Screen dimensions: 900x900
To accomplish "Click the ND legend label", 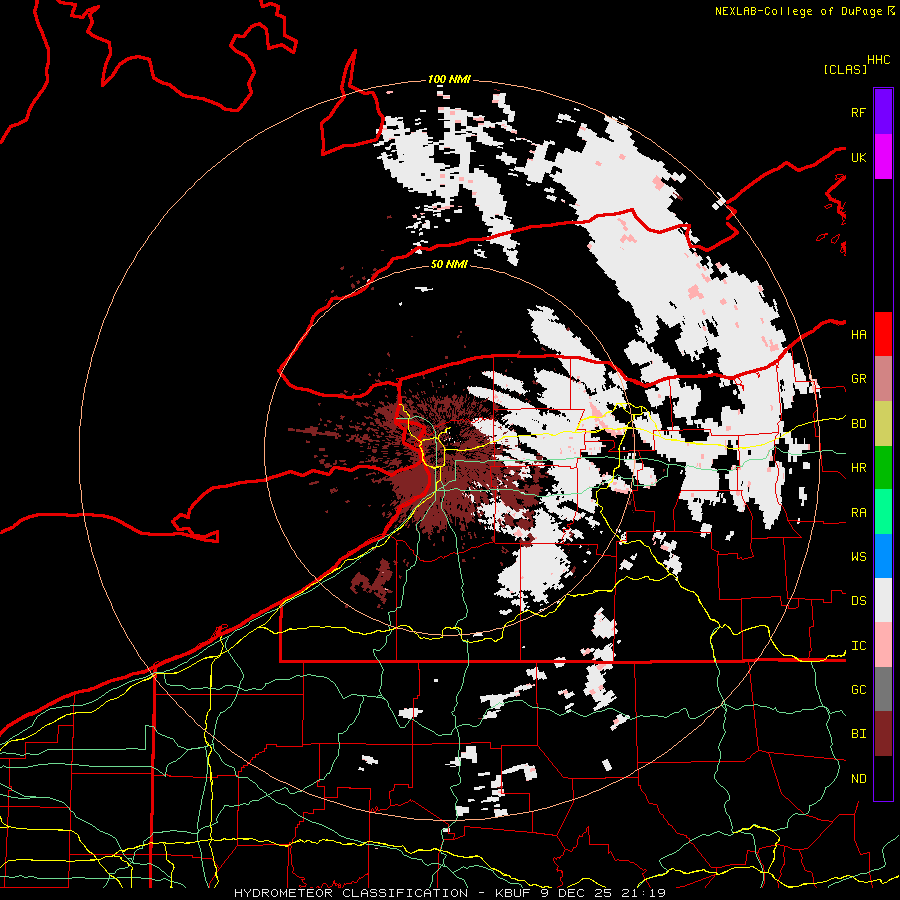I will (x=859, y=779).
